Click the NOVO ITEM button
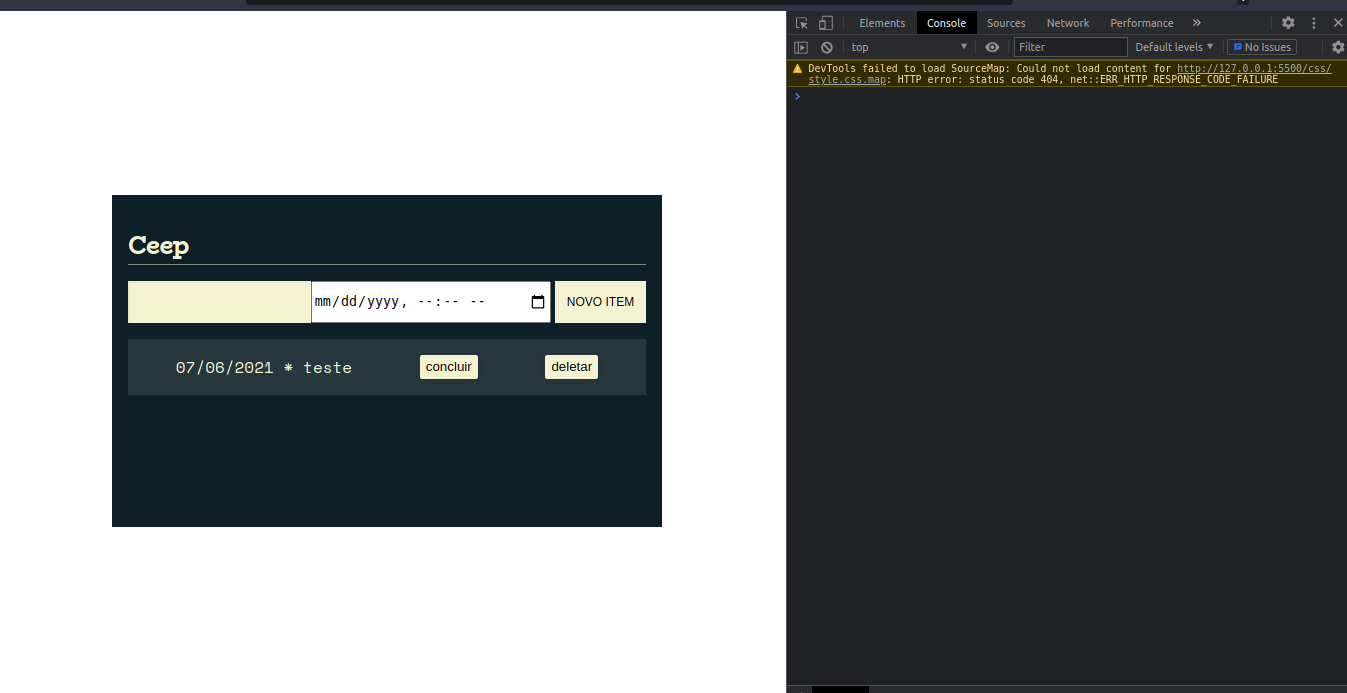The width and height of the screenshot is (1347, 693). coord(600,302)
